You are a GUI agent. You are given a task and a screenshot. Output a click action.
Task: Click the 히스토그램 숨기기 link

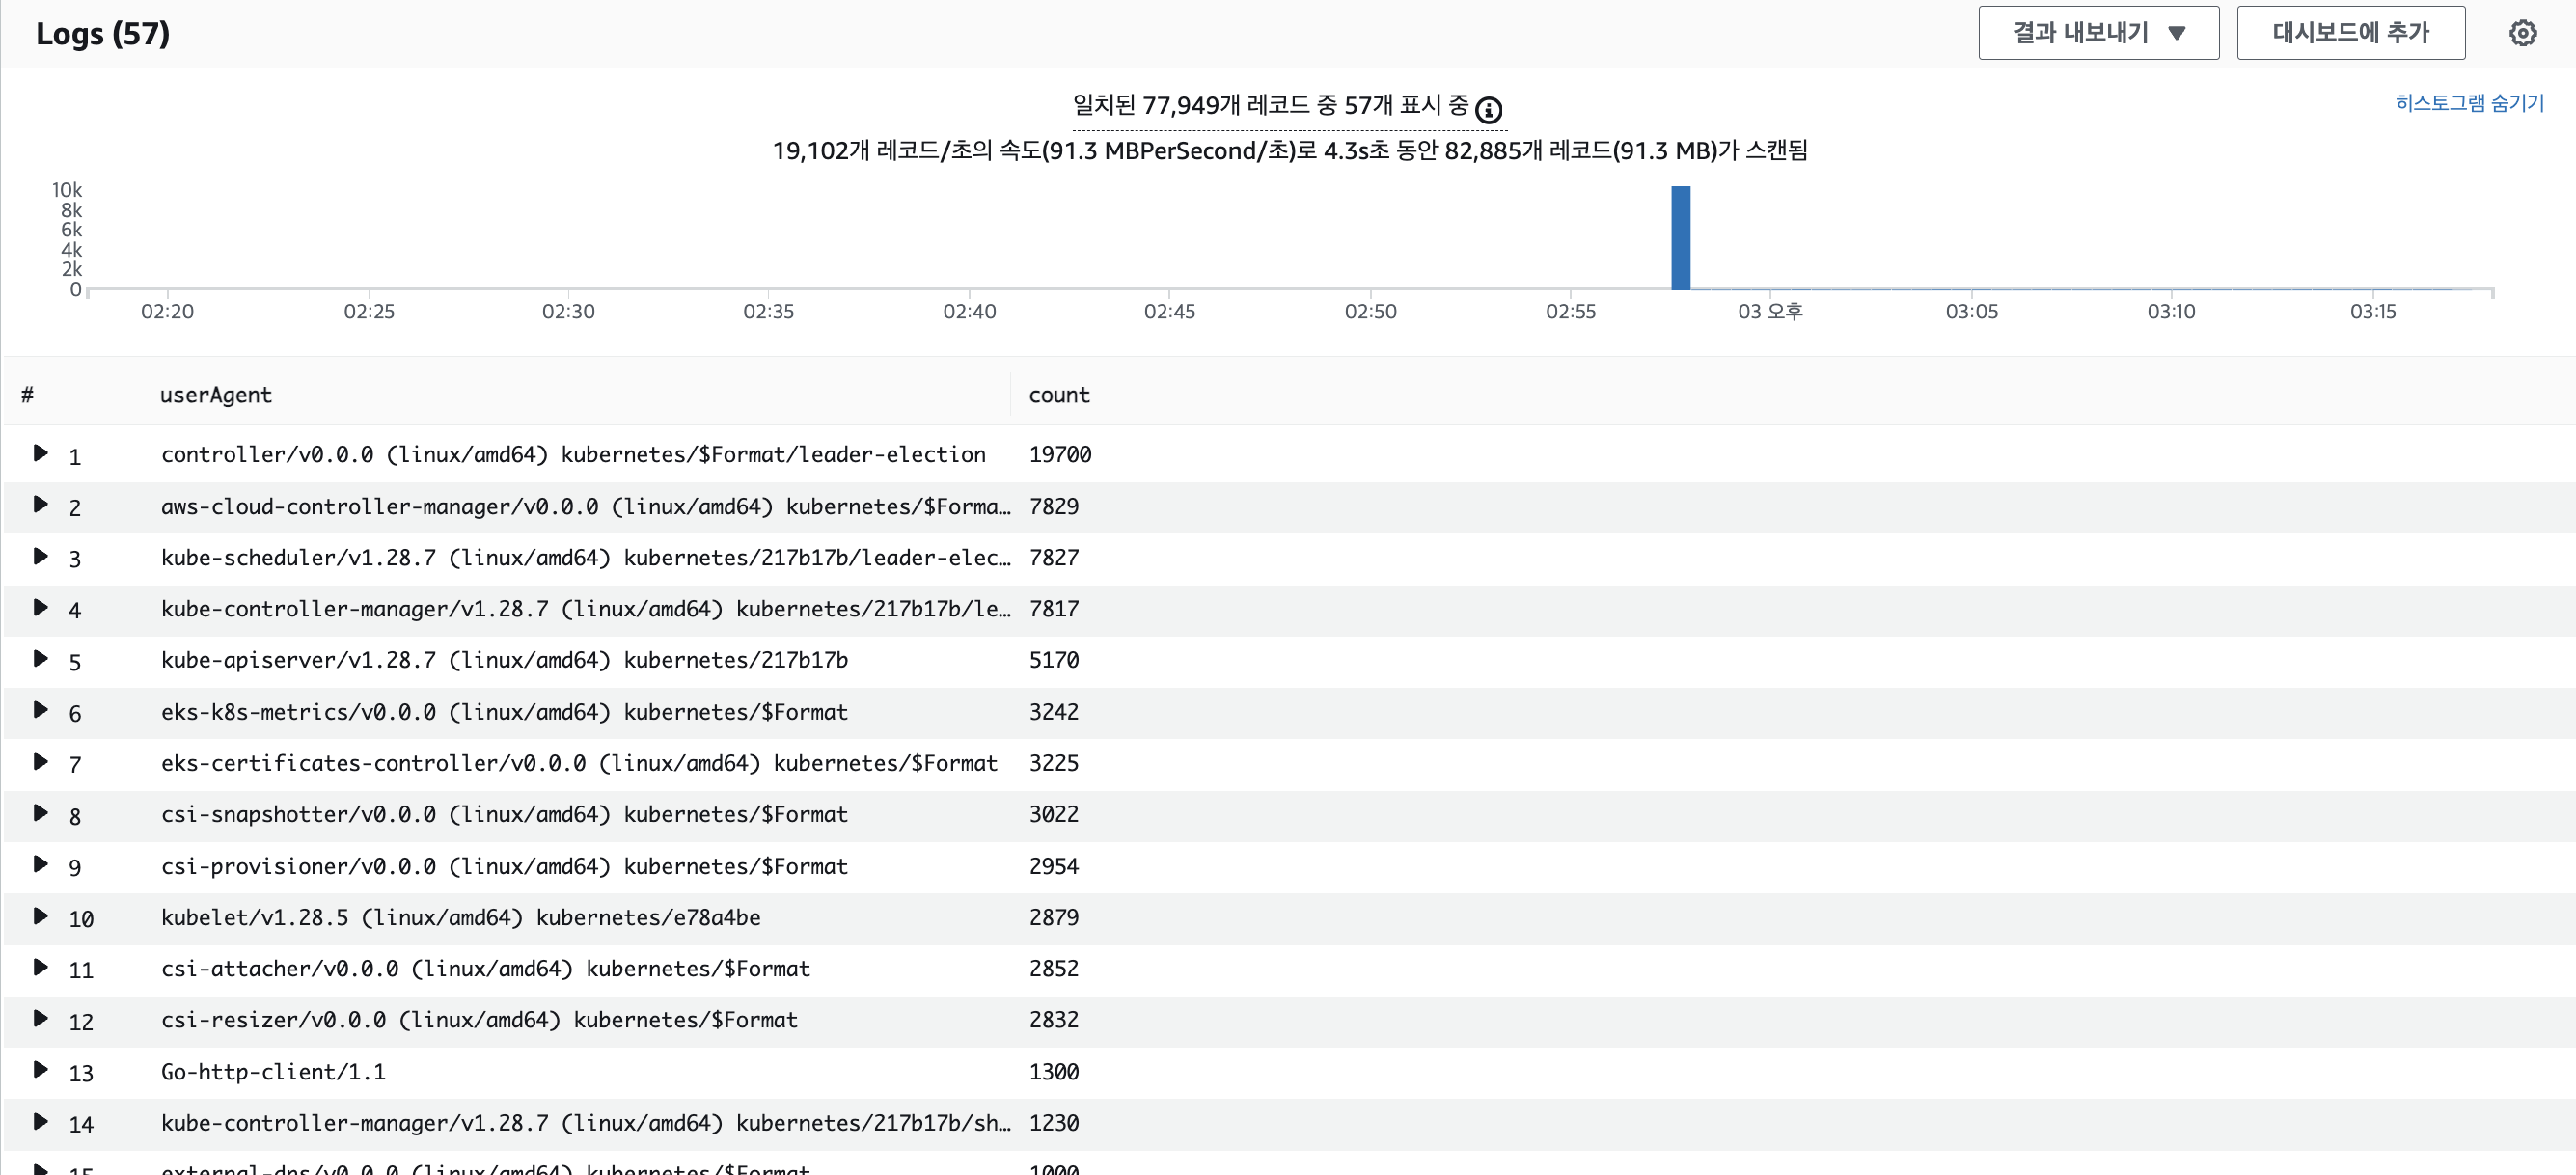point(2468,103)
